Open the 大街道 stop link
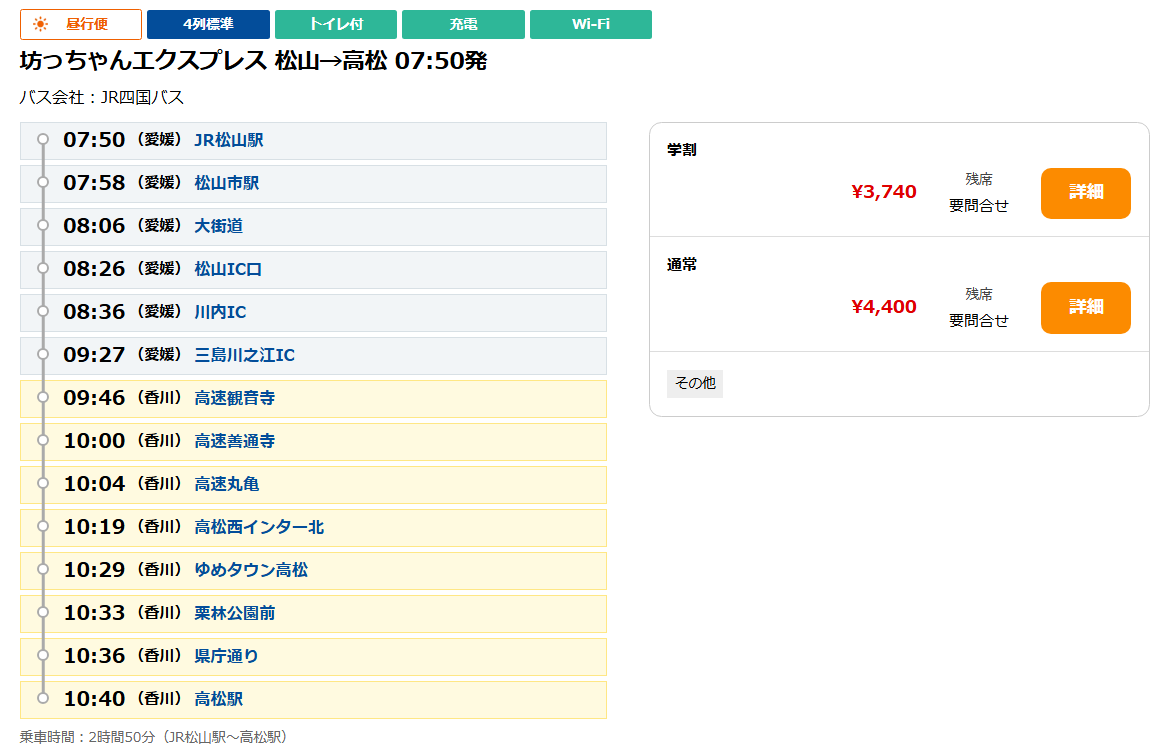The height and width of the screenshot is (751, 1164). (218, 226)
